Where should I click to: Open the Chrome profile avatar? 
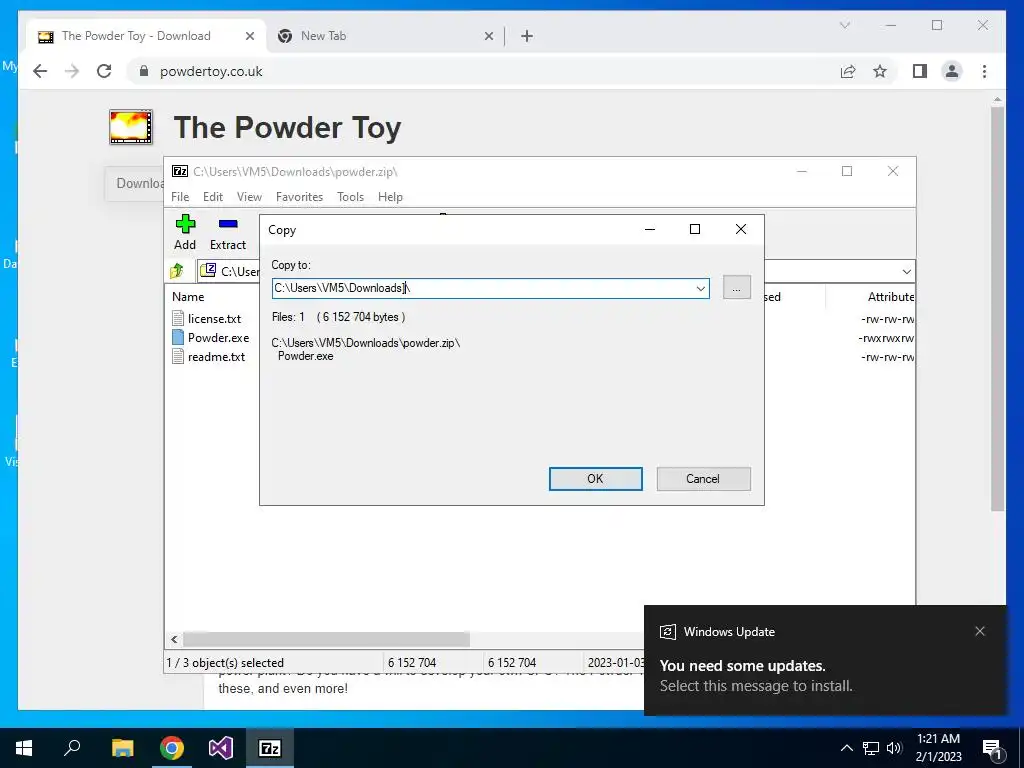[x=952, y=71]
